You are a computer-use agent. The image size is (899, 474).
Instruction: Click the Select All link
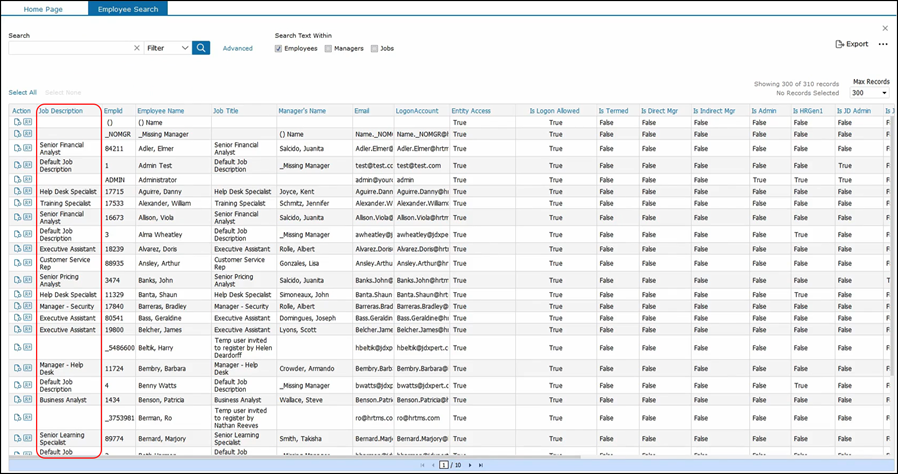point(22,92)
